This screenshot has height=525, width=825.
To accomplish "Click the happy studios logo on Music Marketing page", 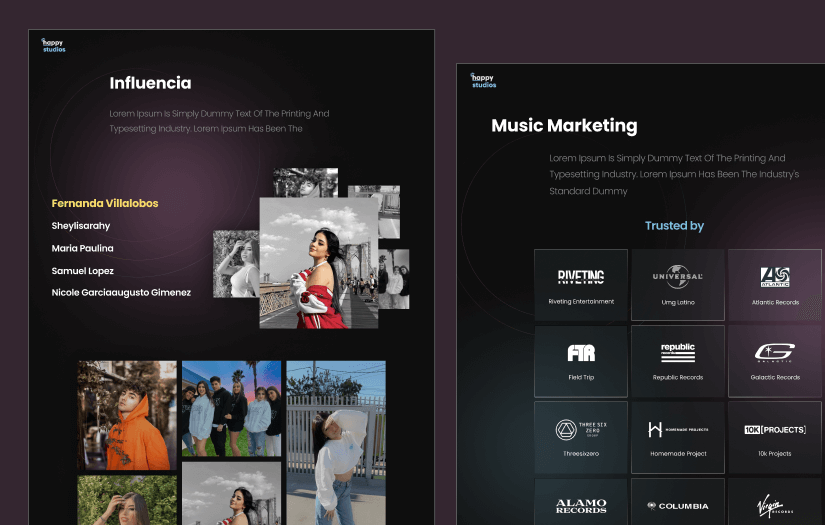I will 483,80.
